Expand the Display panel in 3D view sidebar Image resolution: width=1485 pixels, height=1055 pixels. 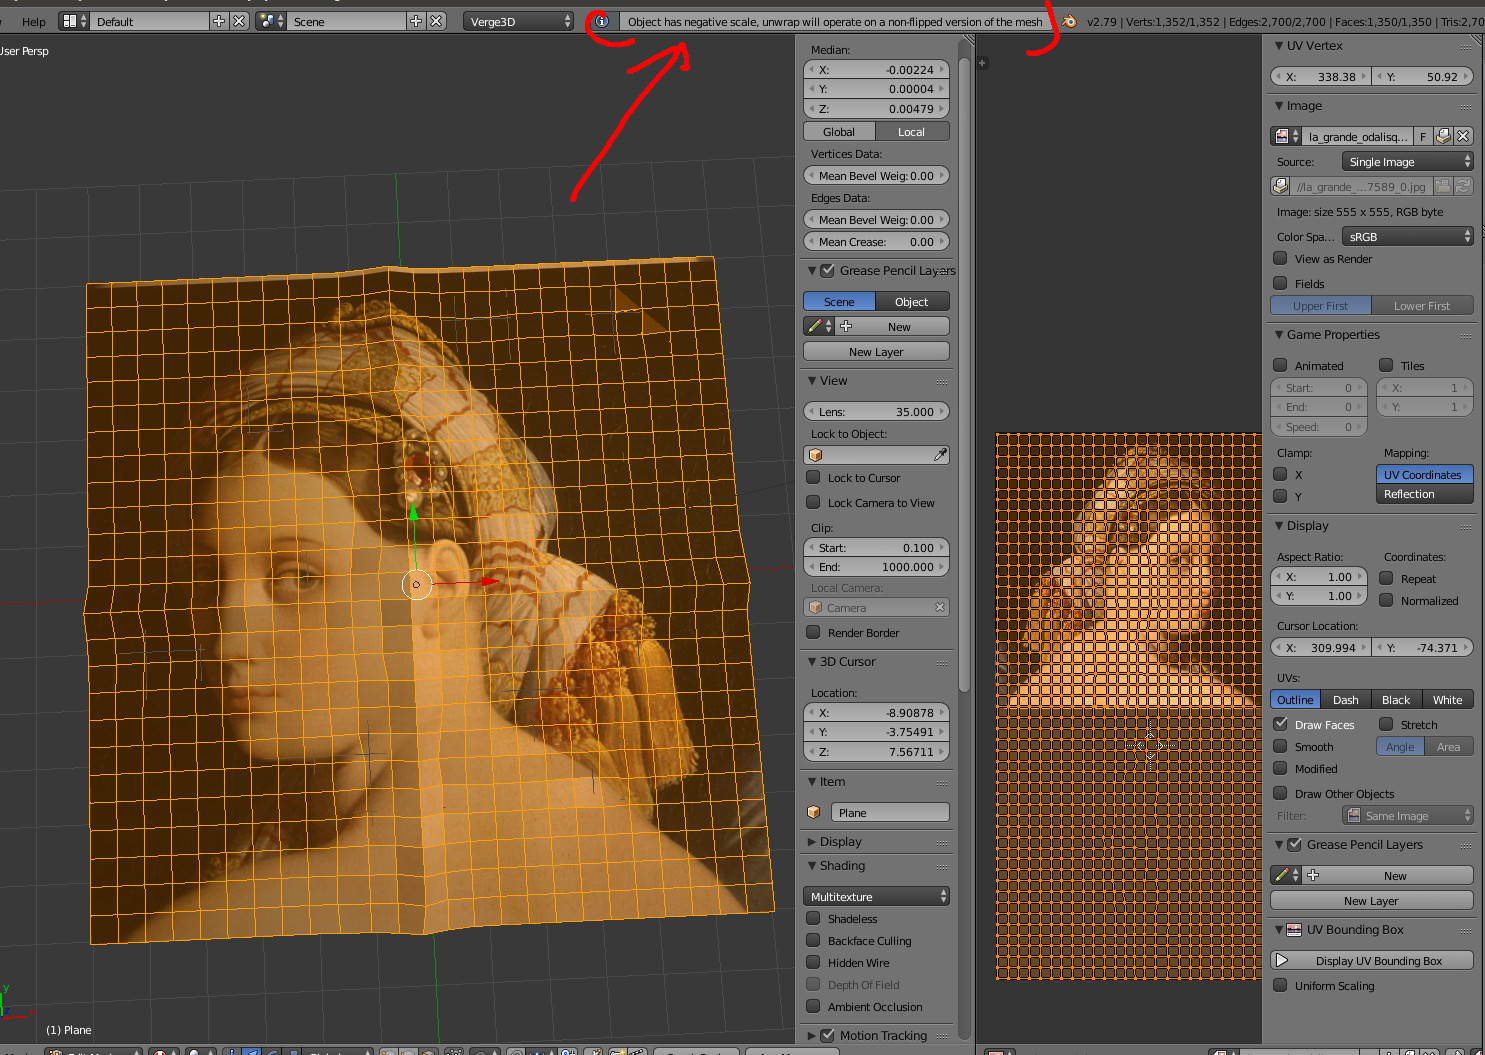[812, 842]
